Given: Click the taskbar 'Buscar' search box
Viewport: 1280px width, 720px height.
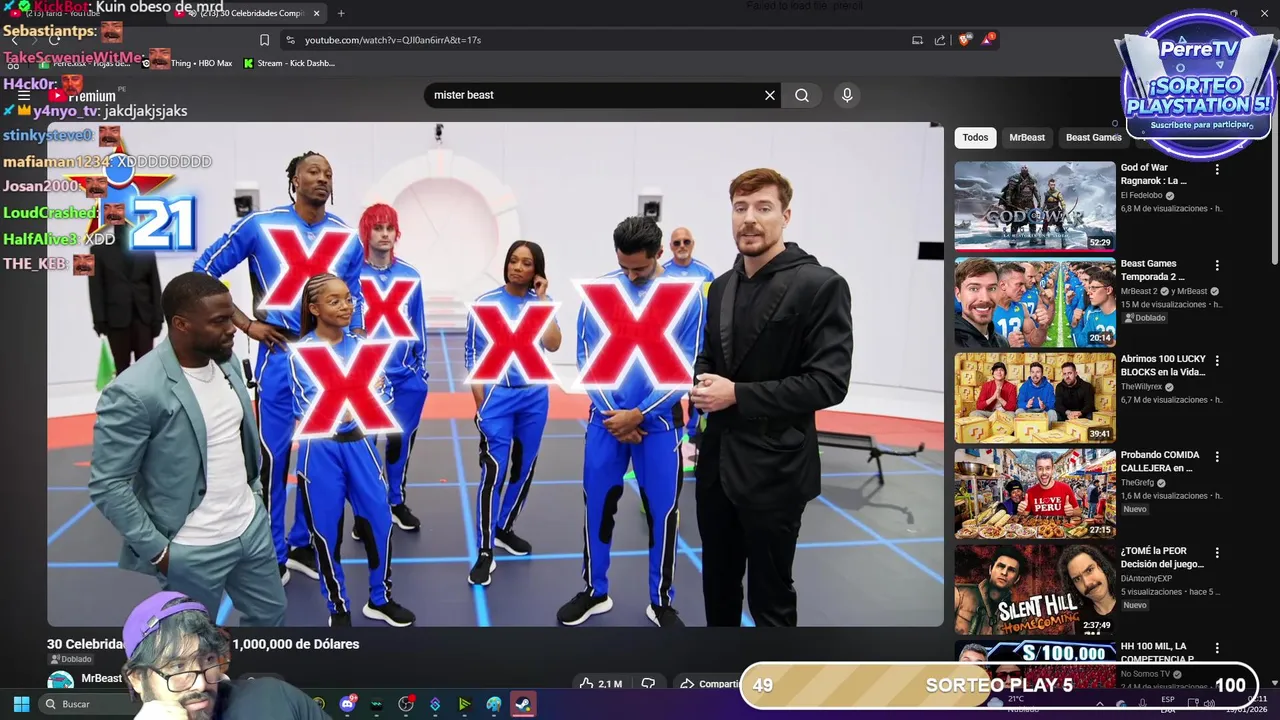Looking at the screenshot, I should [90, 704].
